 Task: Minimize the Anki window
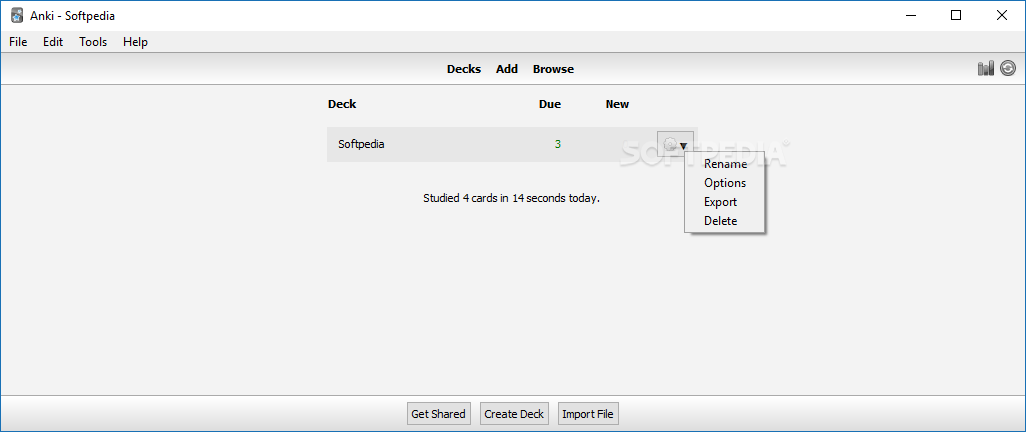tap(911, 16)
